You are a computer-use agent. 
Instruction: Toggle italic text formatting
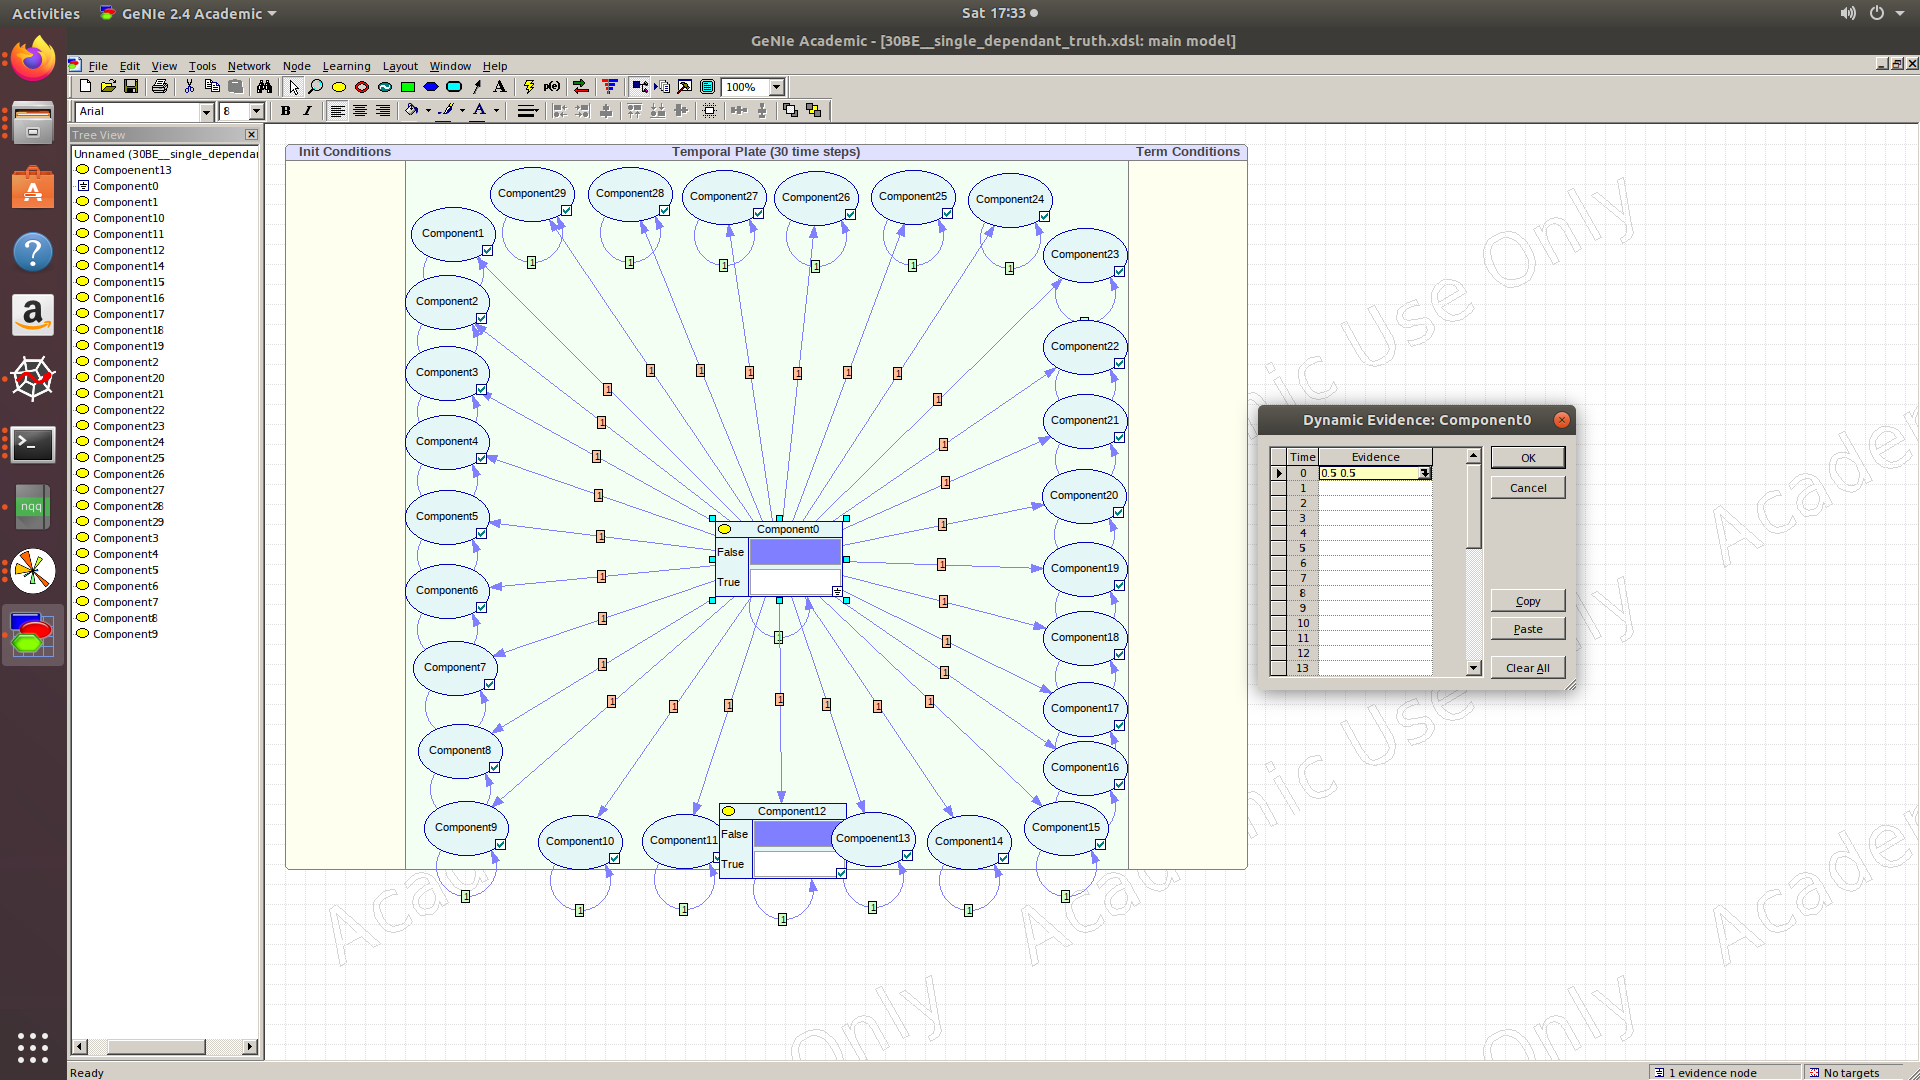coord(308,111)
